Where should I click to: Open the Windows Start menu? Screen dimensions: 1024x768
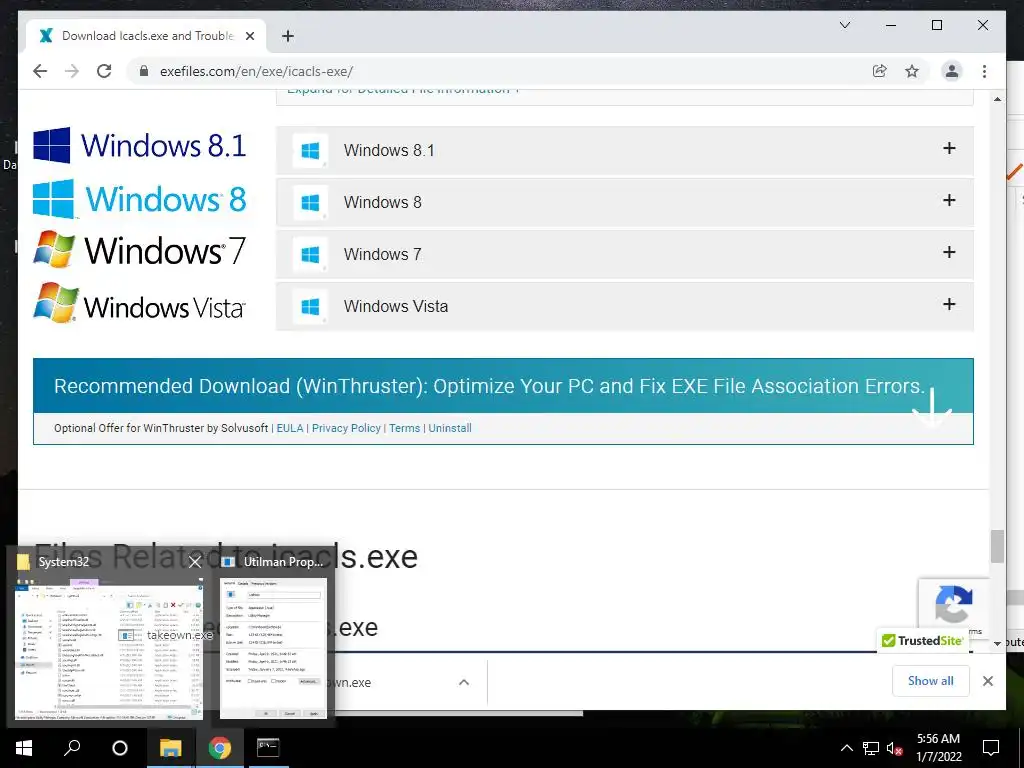tap(24, 748)
